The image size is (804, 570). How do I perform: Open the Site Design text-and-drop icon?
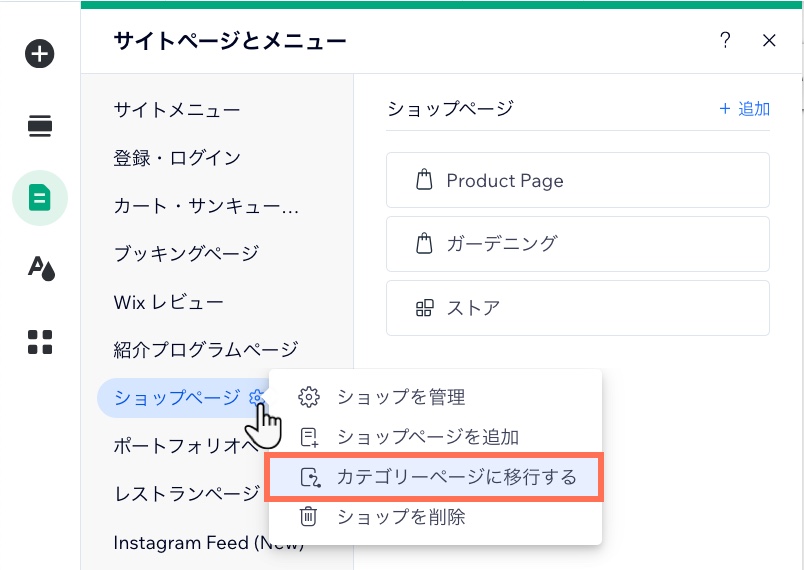click(x=40, y=268)
